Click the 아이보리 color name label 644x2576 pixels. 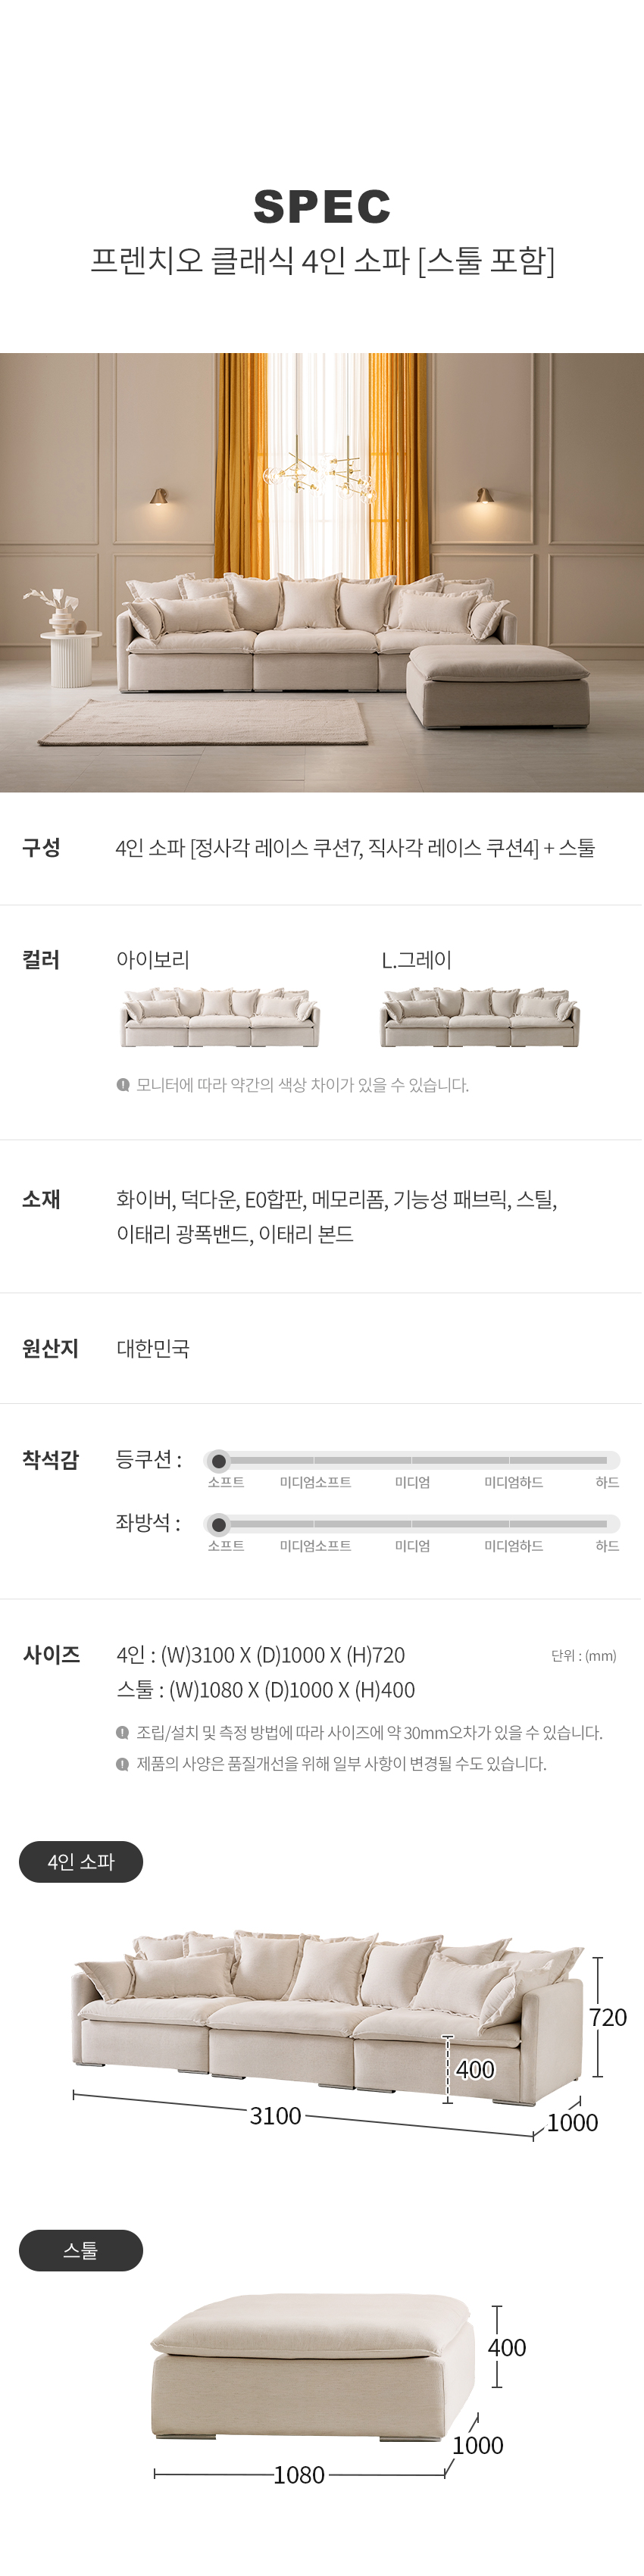153,960
